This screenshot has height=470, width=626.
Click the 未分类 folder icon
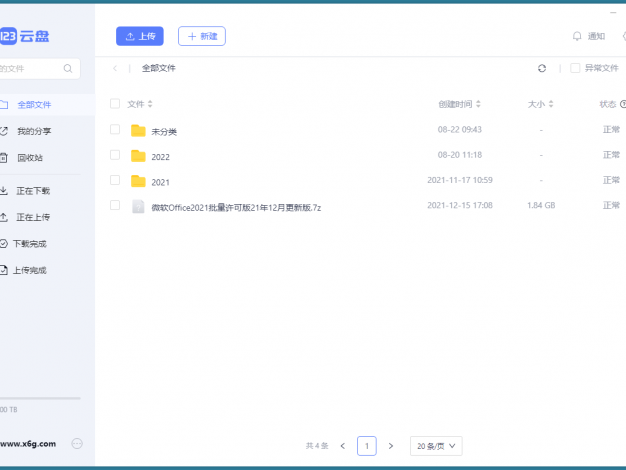(x=138, y=130)
